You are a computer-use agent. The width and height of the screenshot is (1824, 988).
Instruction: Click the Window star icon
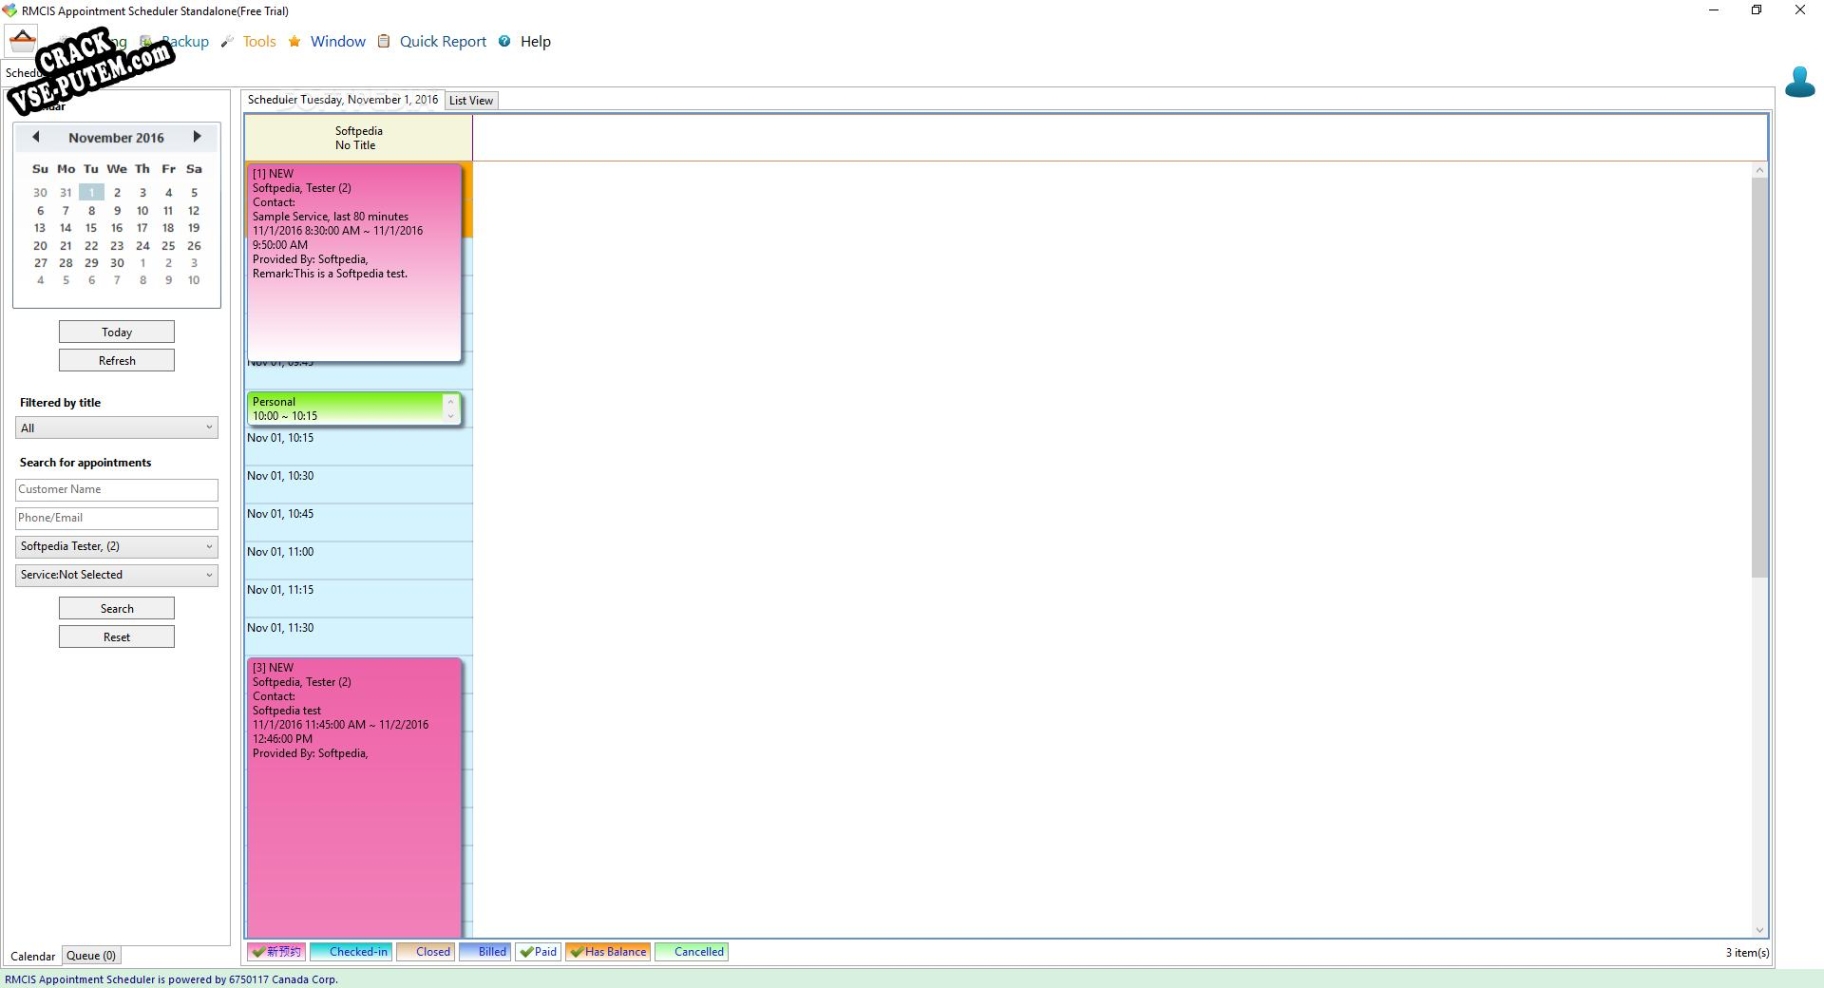click(x=294, y=42)
